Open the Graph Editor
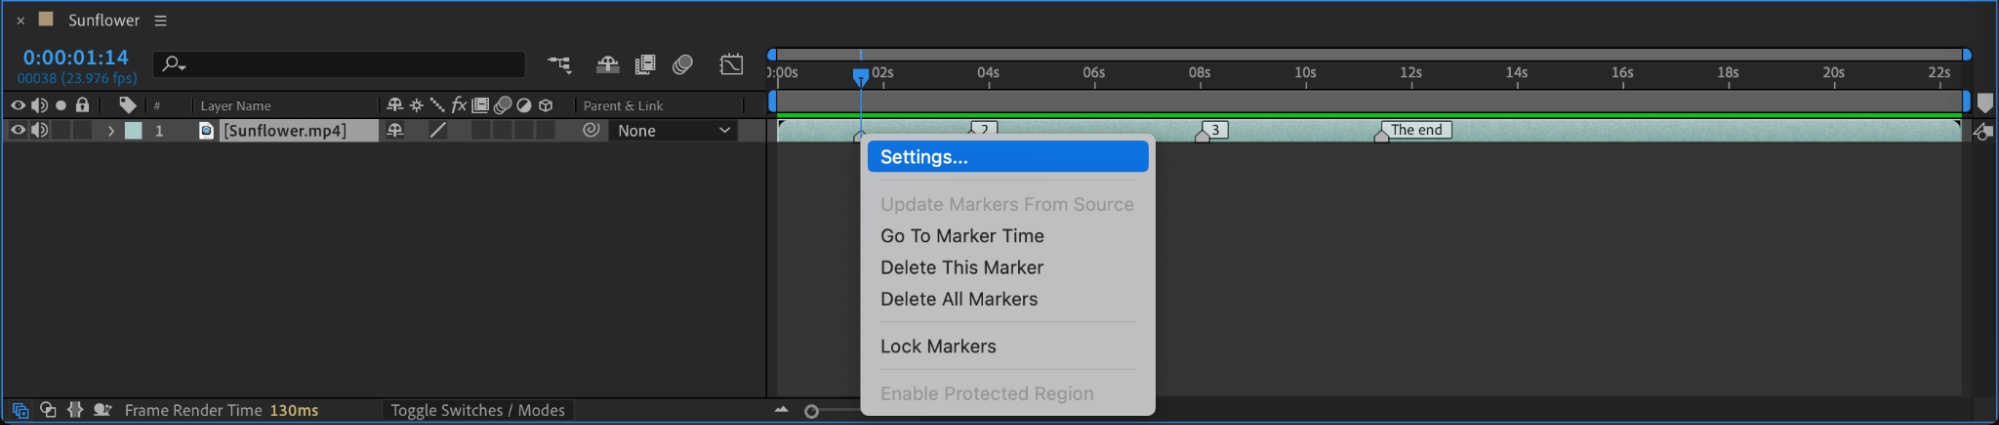 coord(731,65)
